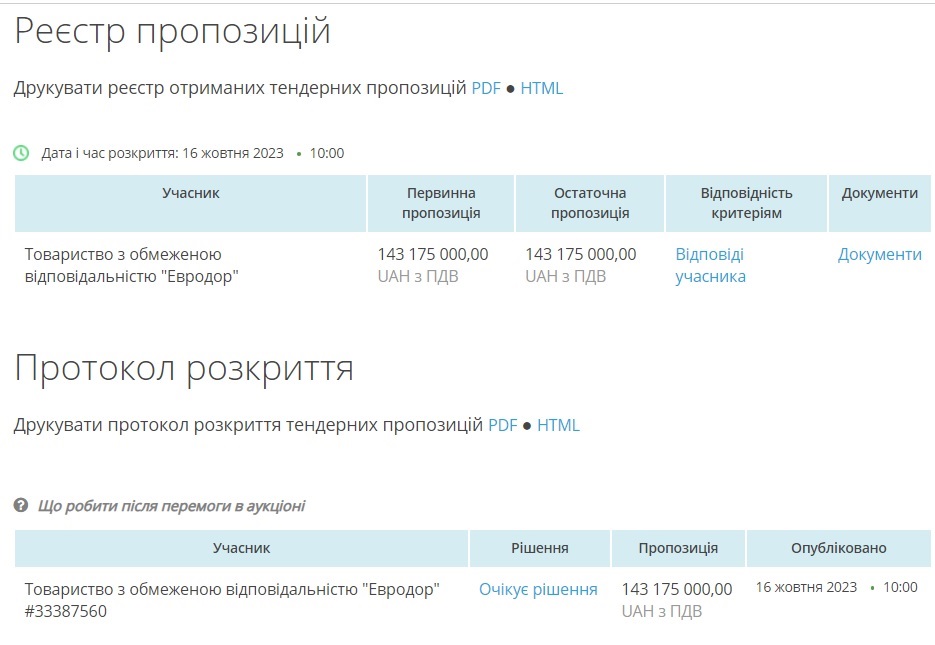The height and width of the screenshot is (645, 935).
Task: Open HTML version of disclosure protocol
Action: [x=558, y=426]
